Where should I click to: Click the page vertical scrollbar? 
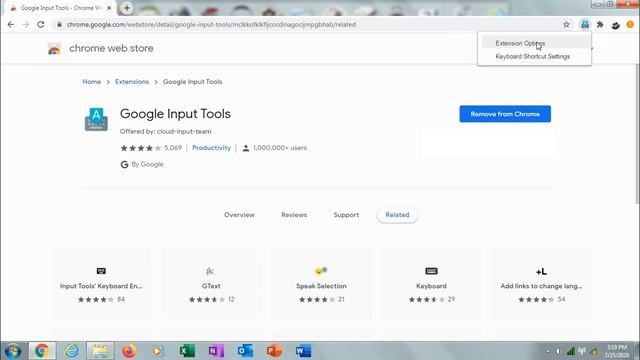click(x=637, y=135)
